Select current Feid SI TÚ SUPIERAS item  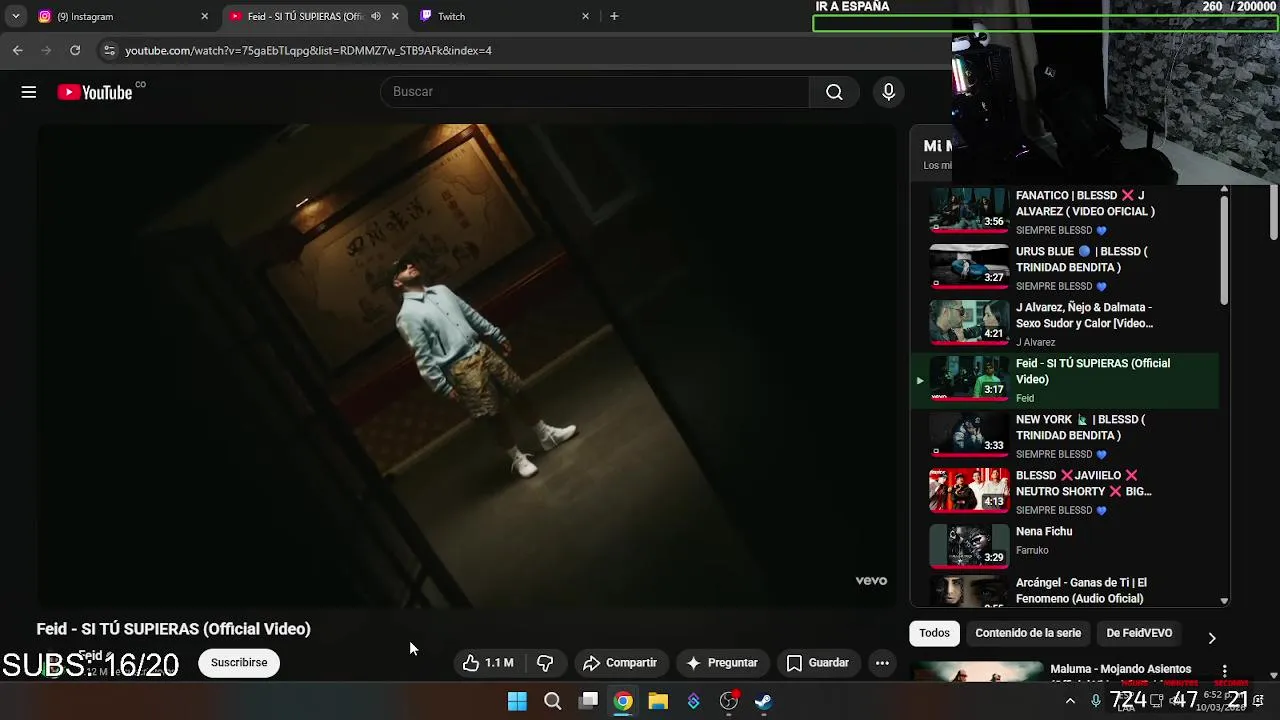1065,380
